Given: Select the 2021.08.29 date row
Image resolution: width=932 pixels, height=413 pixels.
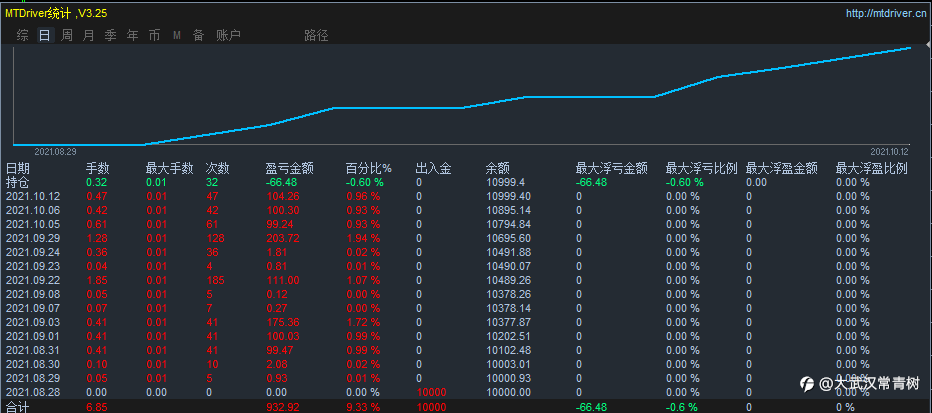Looking at the screenshot, I should pos(466,378).
